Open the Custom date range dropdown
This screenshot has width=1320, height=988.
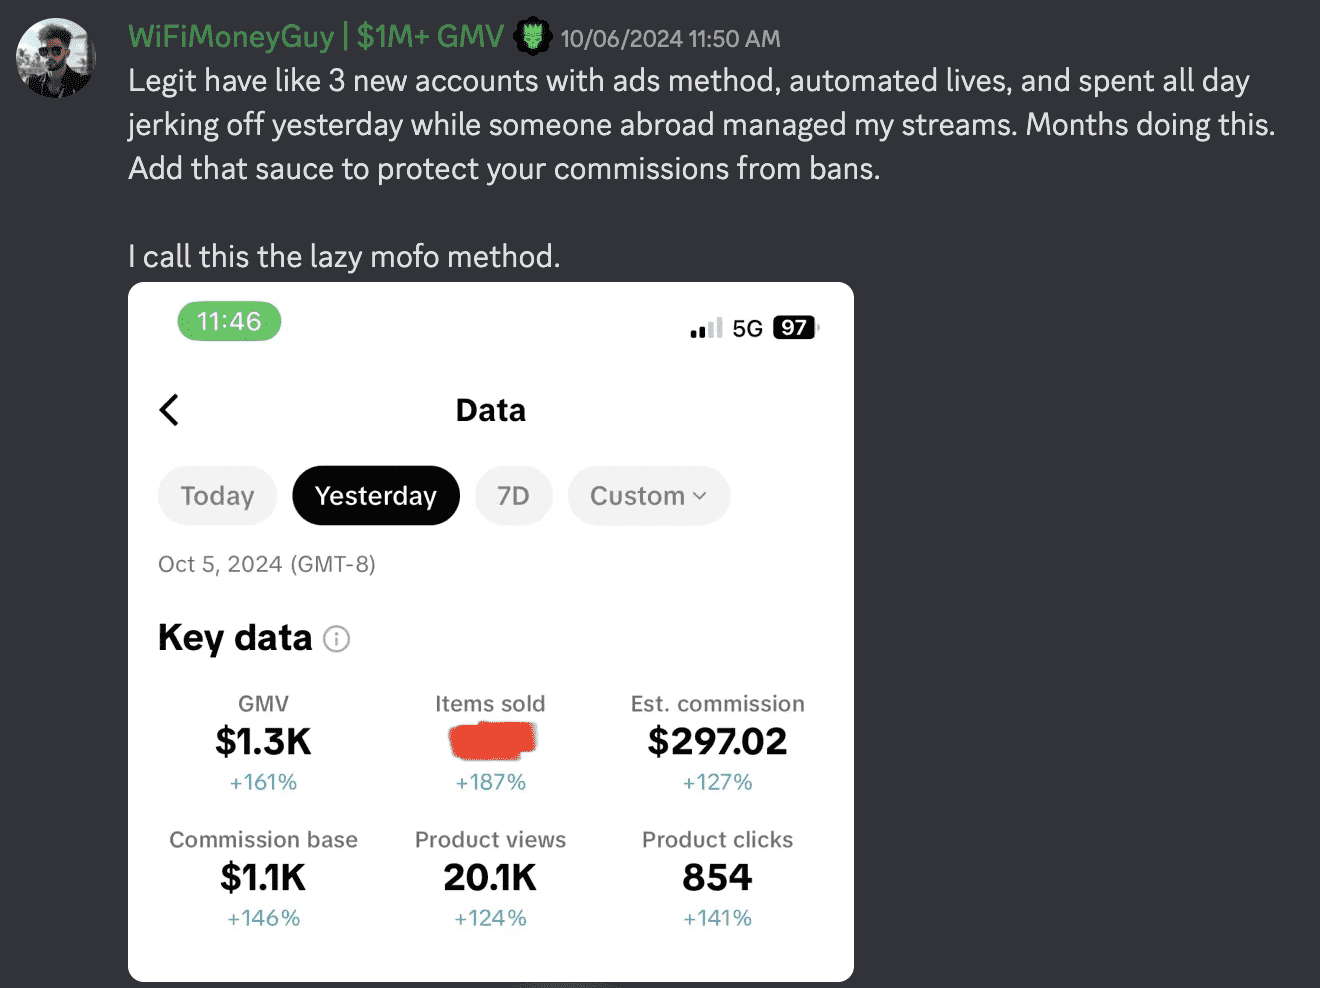[648, 496]
